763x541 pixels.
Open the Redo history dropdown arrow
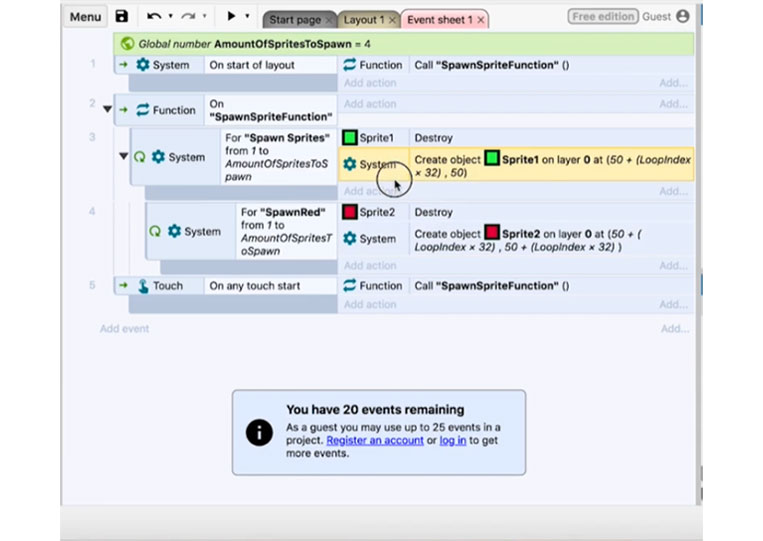(x=204, y=16)
